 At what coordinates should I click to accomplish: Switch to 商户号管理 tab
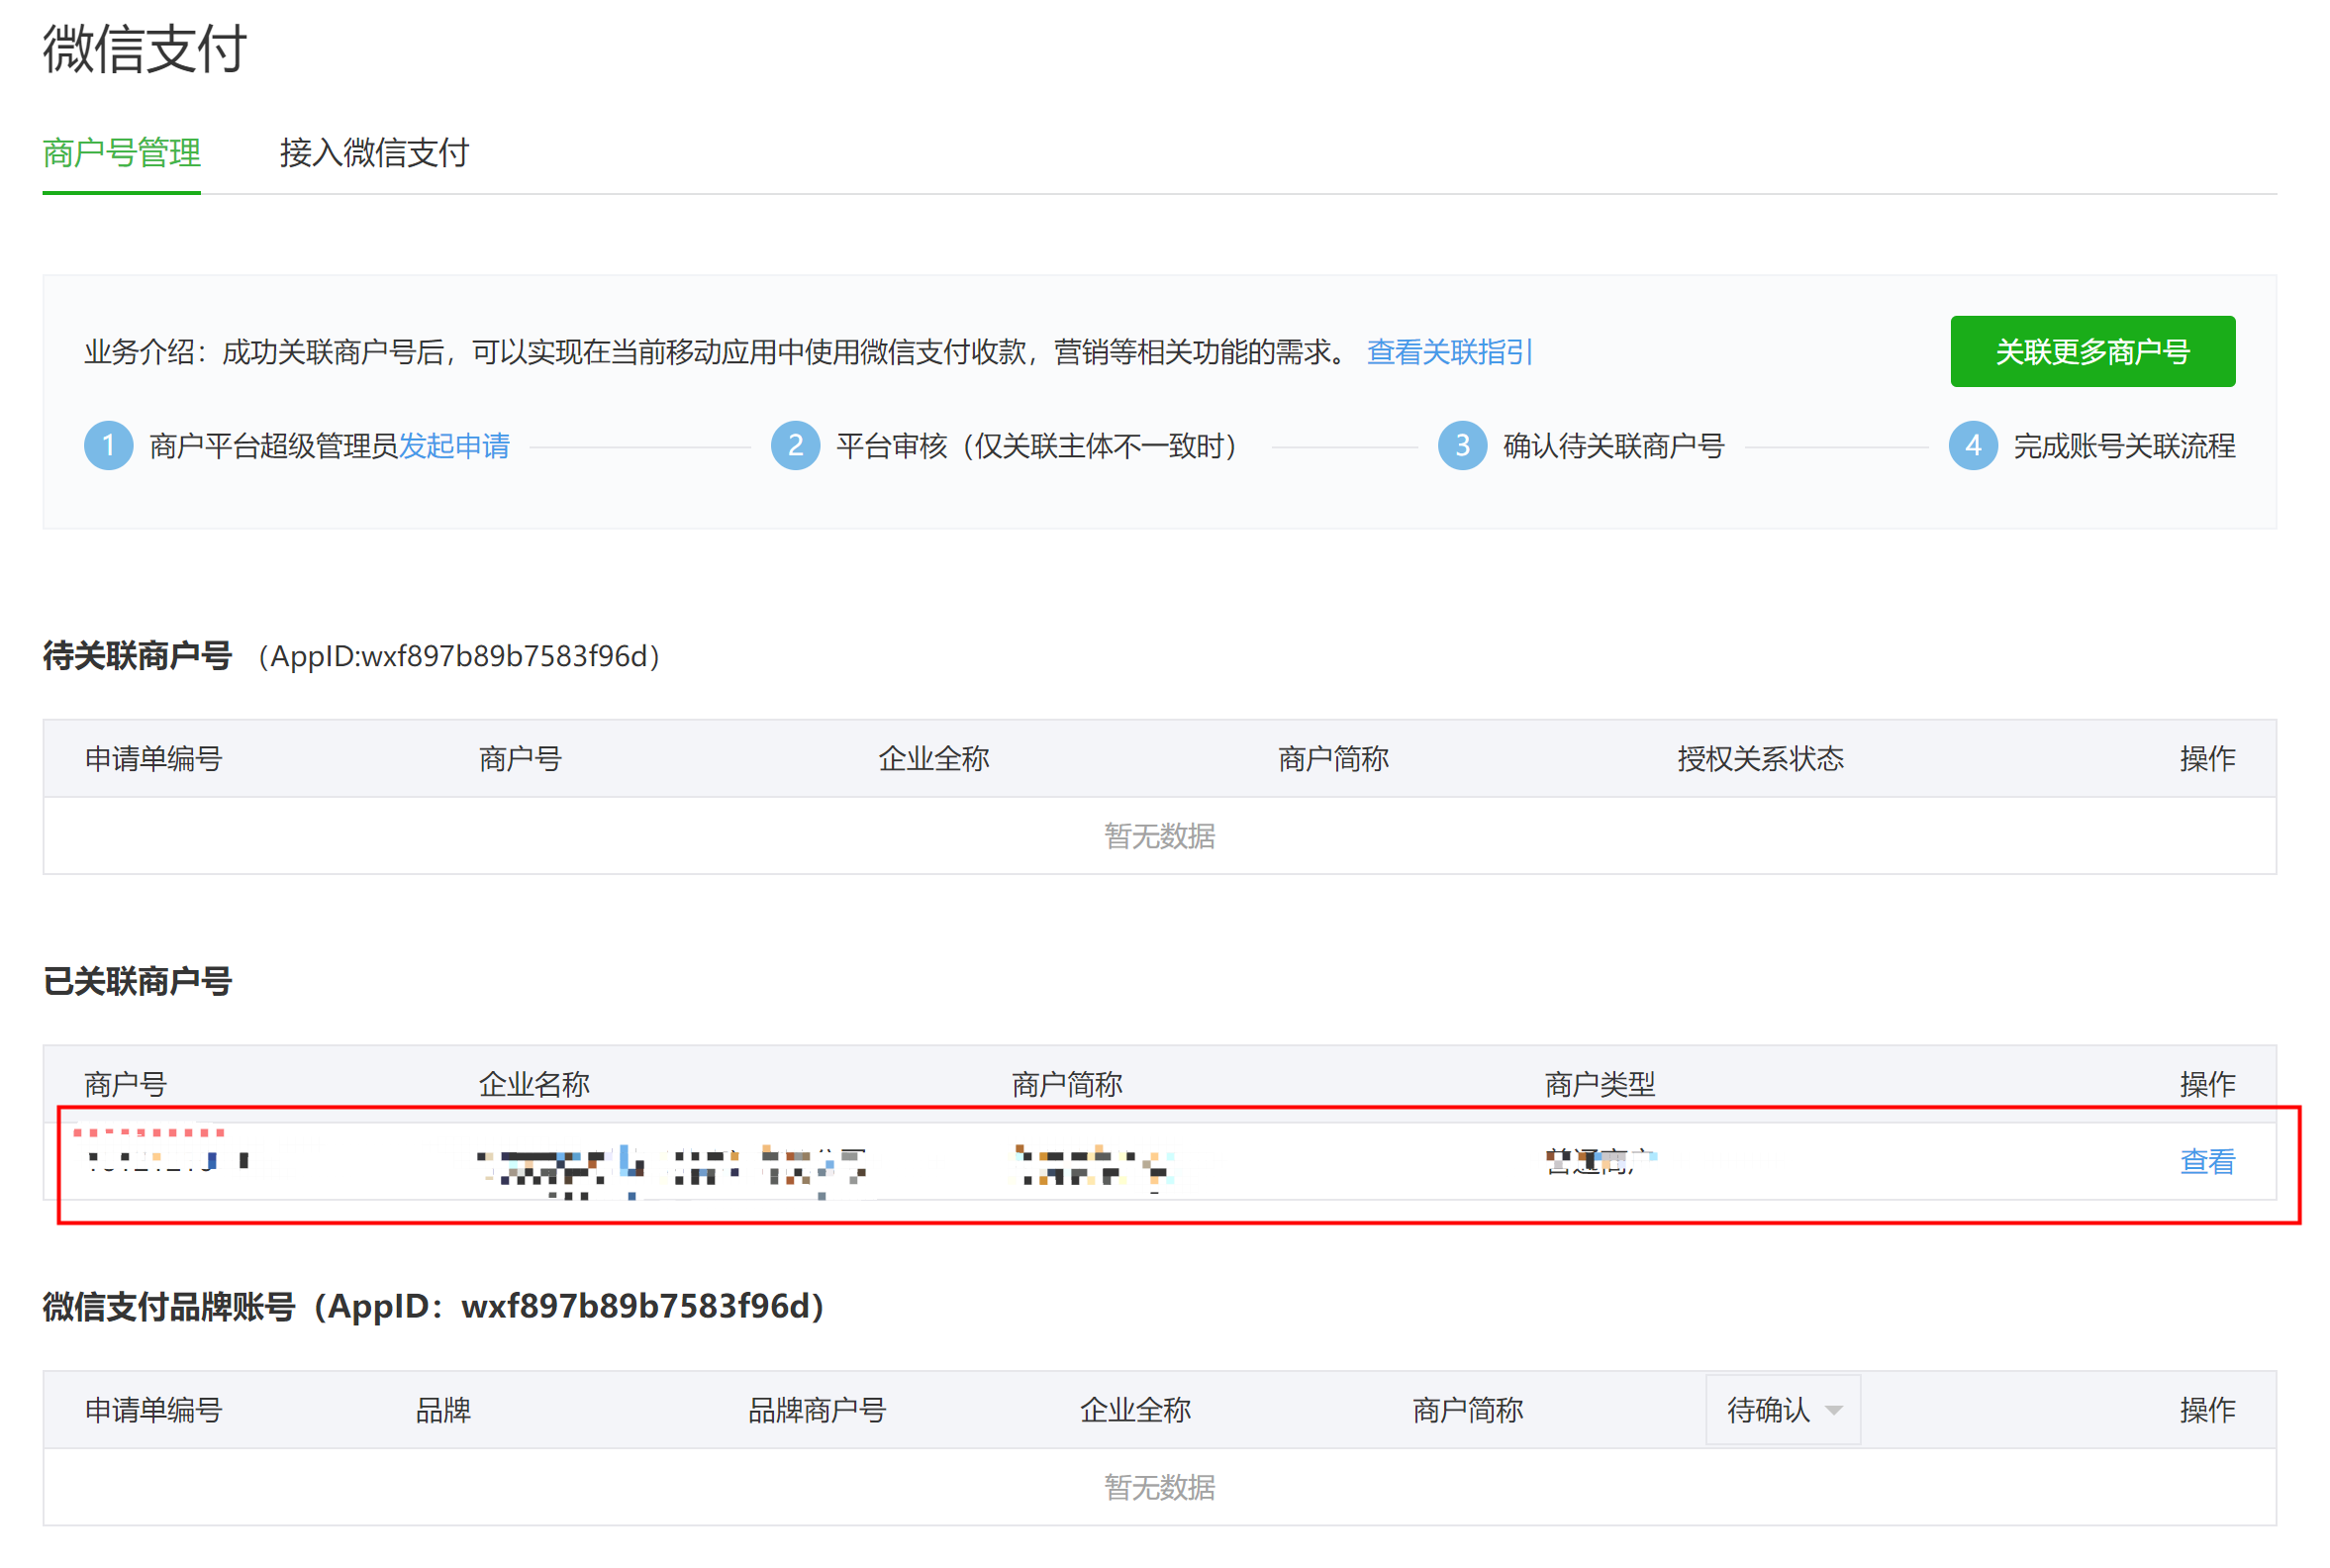121,153
